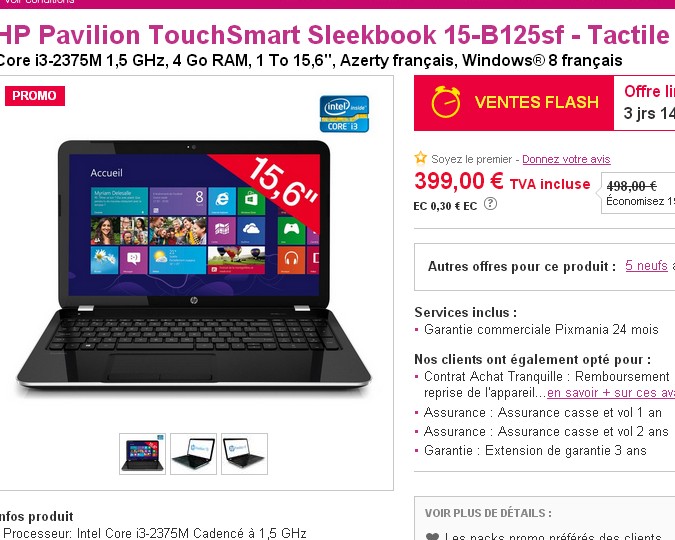Select first thumbnail showing laptop front view

click(142, 454)
